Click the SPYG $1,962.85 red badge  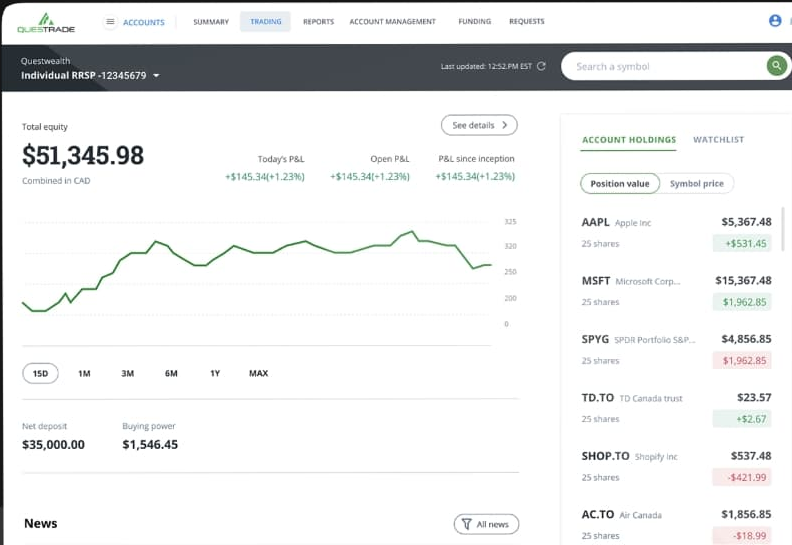(x=742, y=361)
